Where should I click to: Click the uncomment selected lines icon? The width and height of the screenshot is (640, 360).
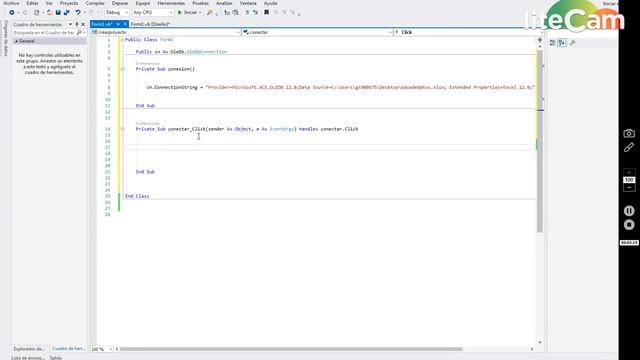pos(256,13)
